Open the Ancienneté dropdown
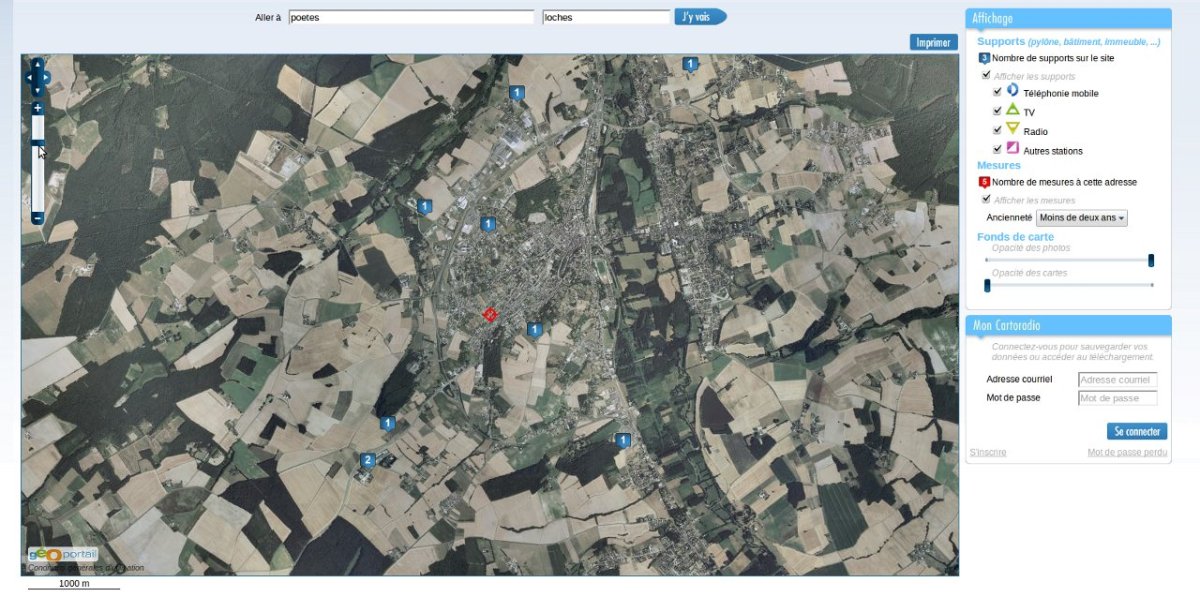Viewport: 1200px width, 597px height. (x=1081, y=218)
